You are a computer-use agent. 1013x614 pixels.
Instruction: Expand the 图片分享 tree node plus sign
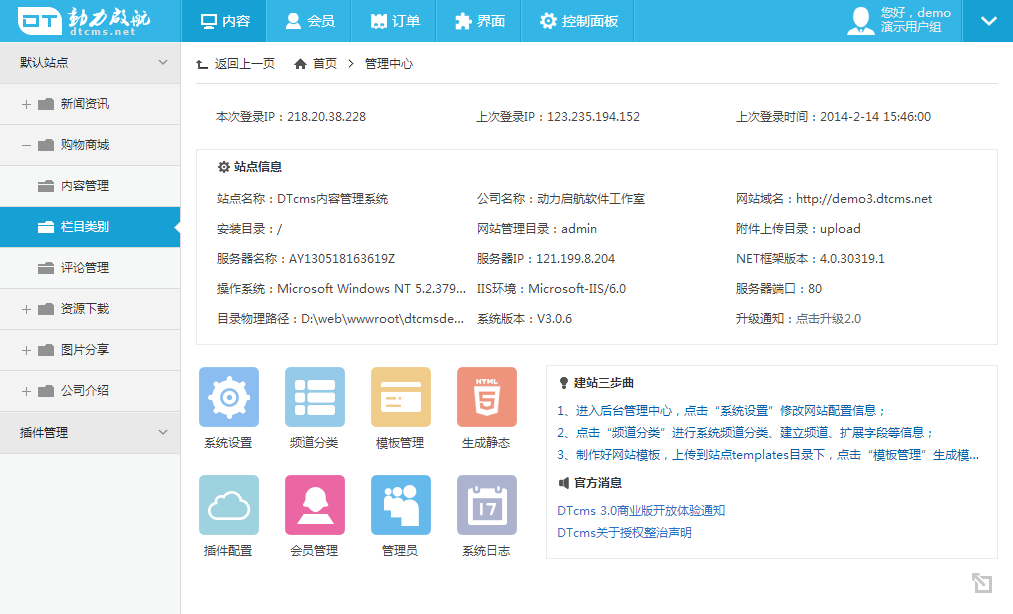(26, 350)
